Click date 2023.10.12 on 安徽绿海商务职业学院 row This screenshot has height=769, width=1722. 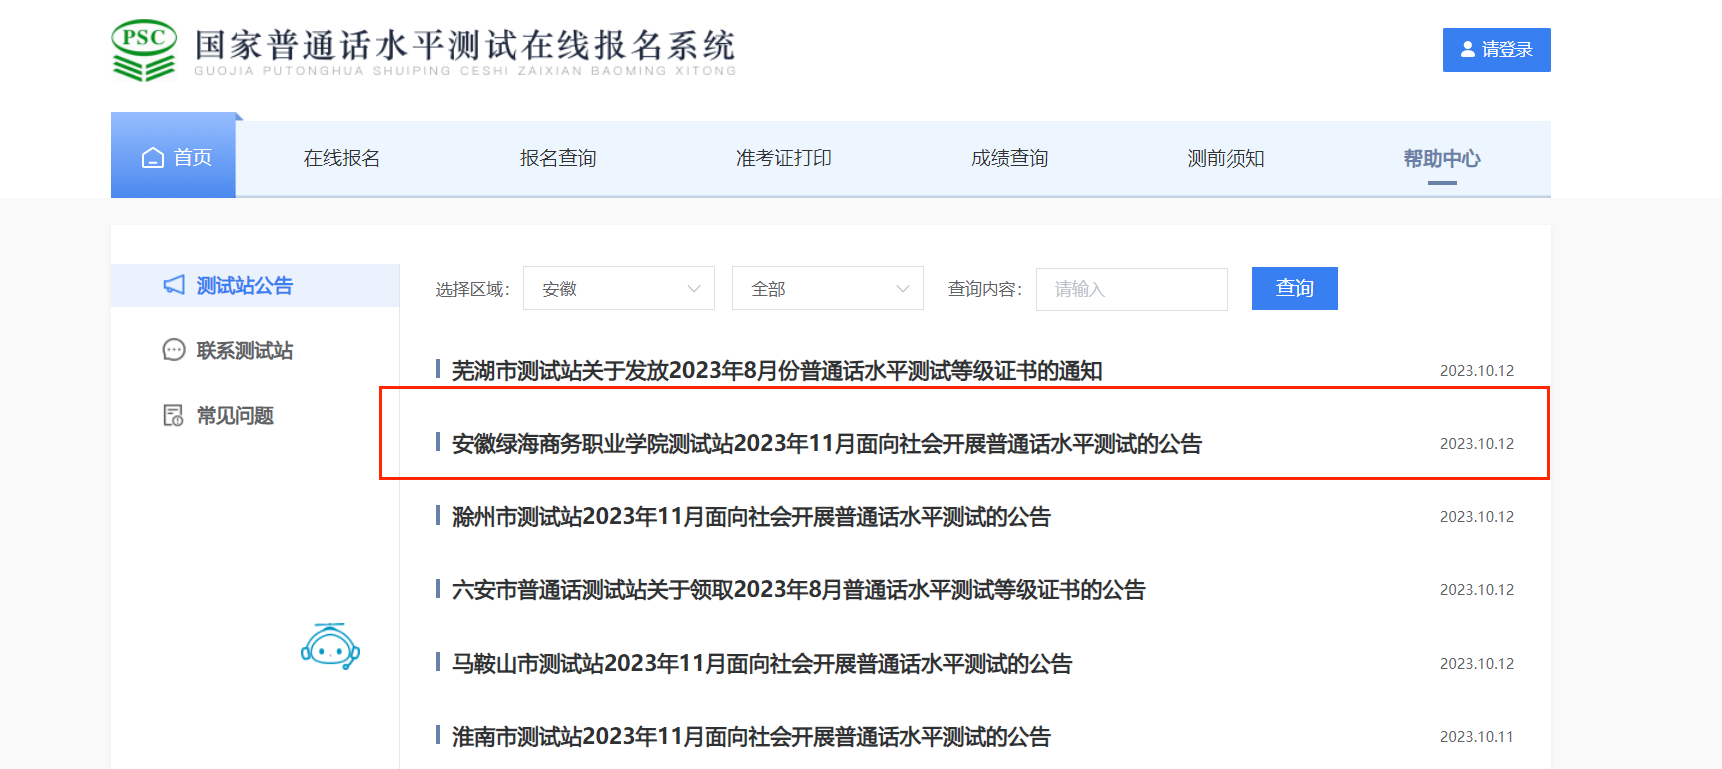pos(1477,444)
